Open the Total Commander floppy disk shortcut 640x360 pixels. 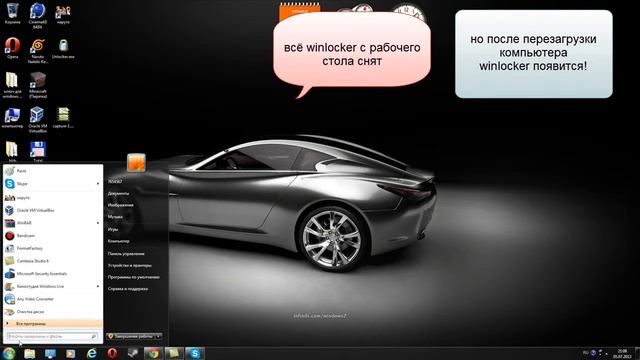click(38, 152)
